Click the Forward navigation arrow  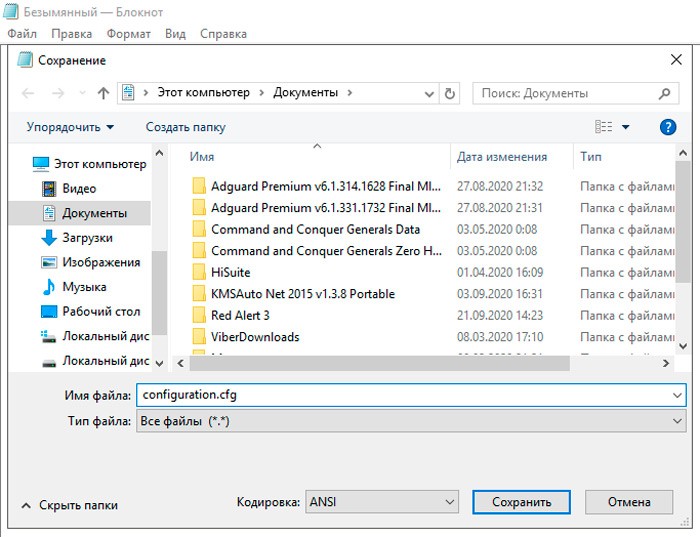click(x=58, y=93)
